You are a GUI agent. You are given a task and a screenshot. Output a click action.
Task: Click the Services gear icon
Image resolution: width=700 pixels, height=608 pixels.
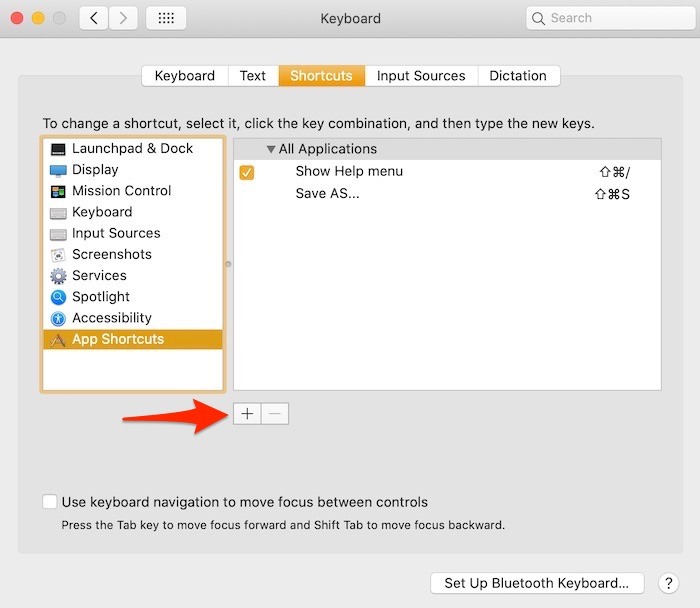[x=58, y=276]
